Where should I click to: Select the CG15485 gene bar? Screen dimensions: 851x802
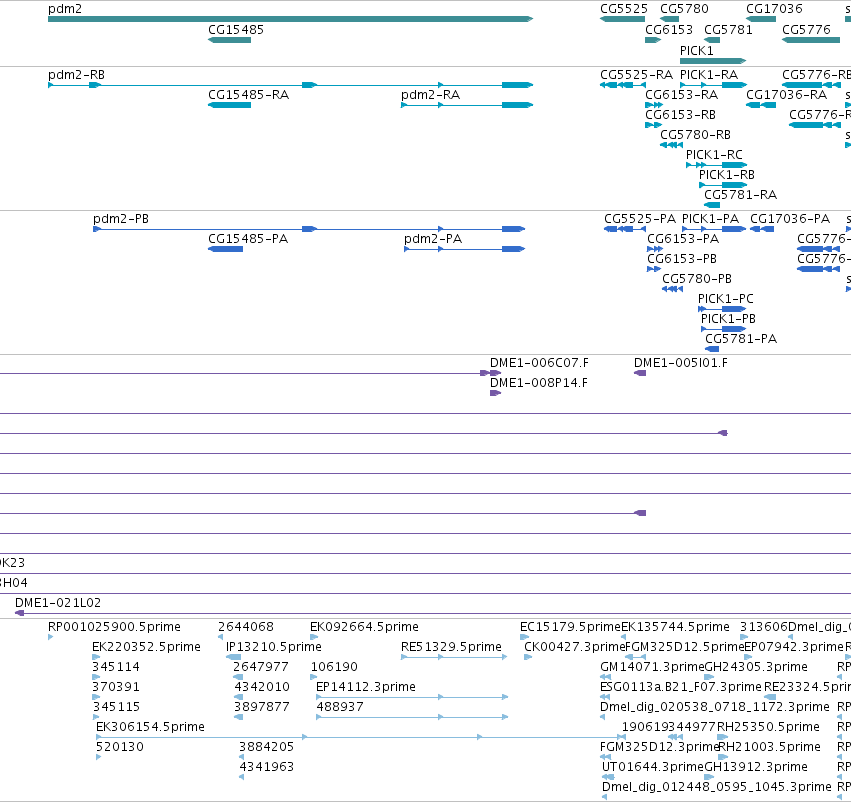[230, 40]
